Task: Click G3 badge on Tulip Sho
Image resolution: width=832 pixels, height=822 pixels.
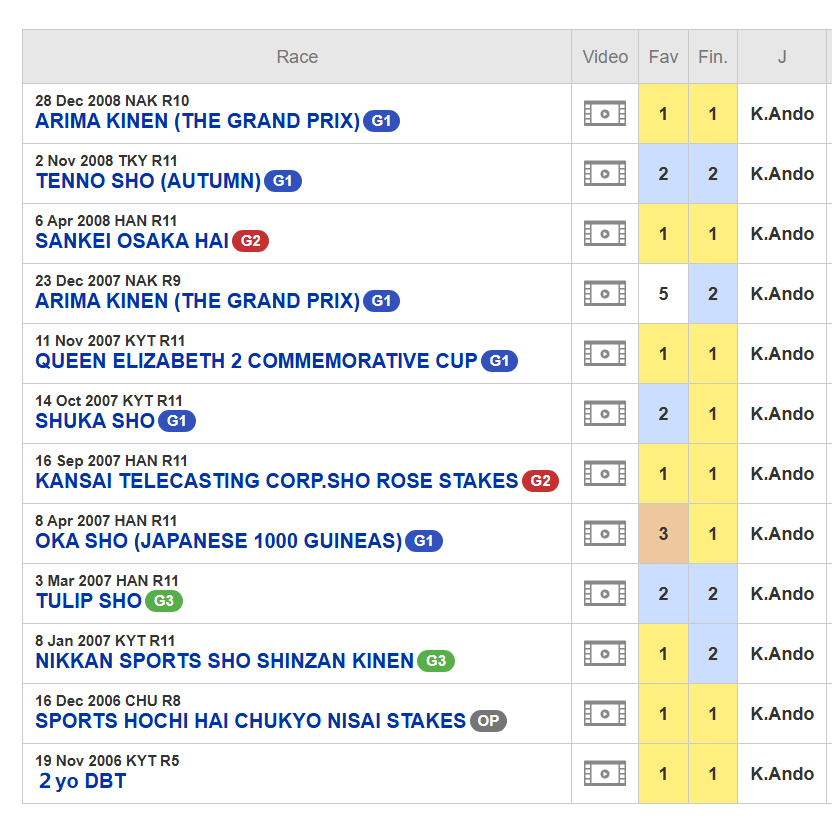Action: [164, 601]
